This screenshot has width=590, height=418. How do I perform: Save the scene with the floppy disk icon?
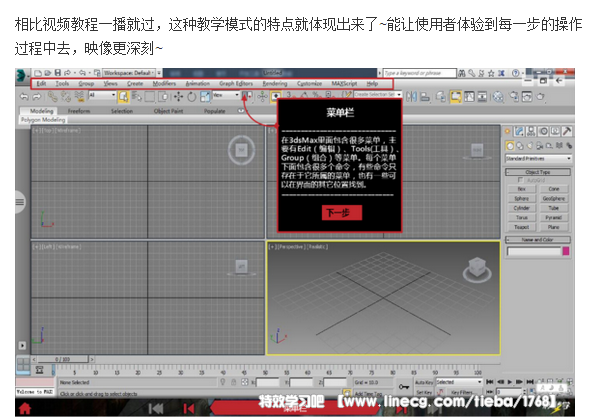(58, 73)
